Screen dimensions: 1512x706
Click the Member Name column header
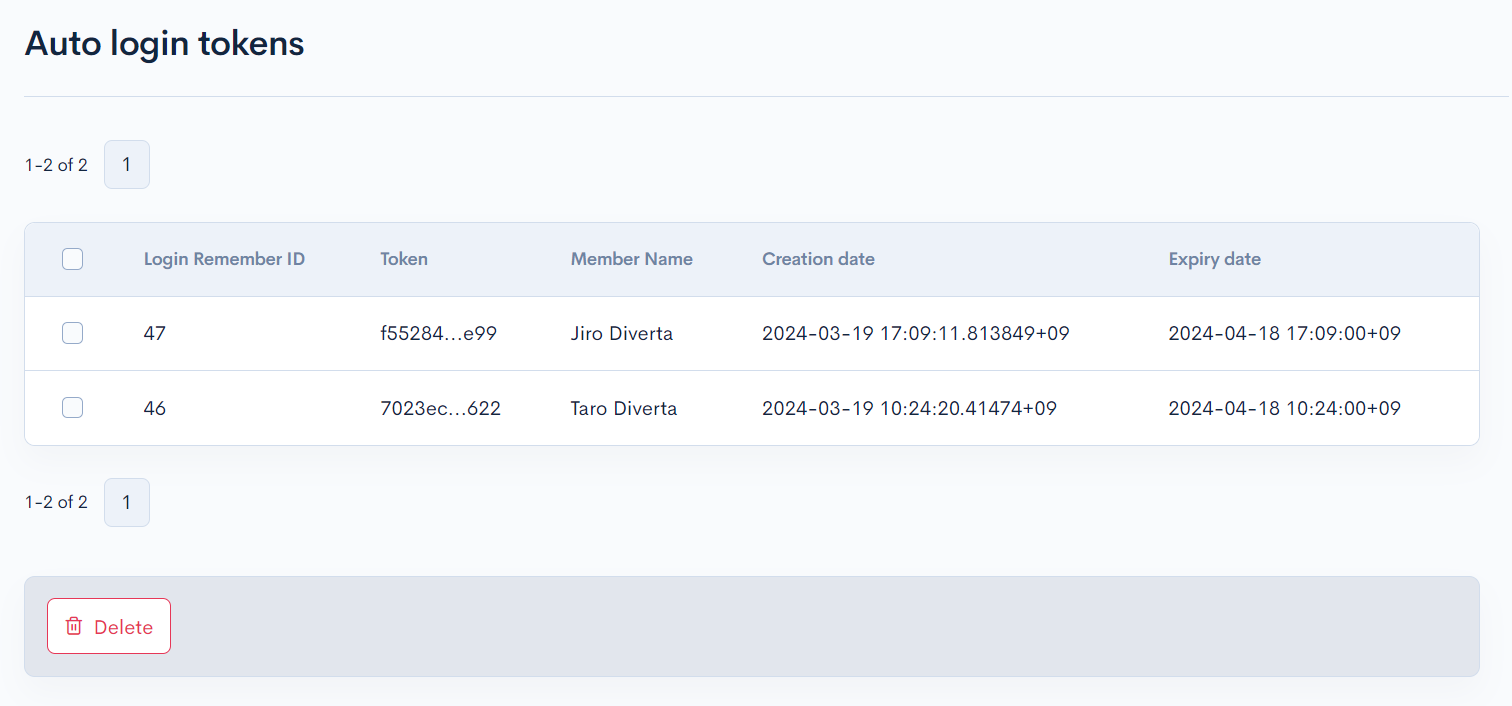pos(631,259)
